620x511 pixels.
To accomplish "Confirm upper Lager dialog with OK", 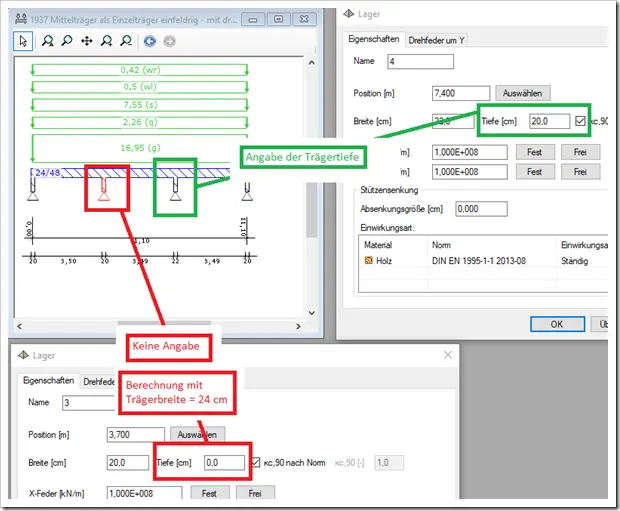I will (557, 324).
